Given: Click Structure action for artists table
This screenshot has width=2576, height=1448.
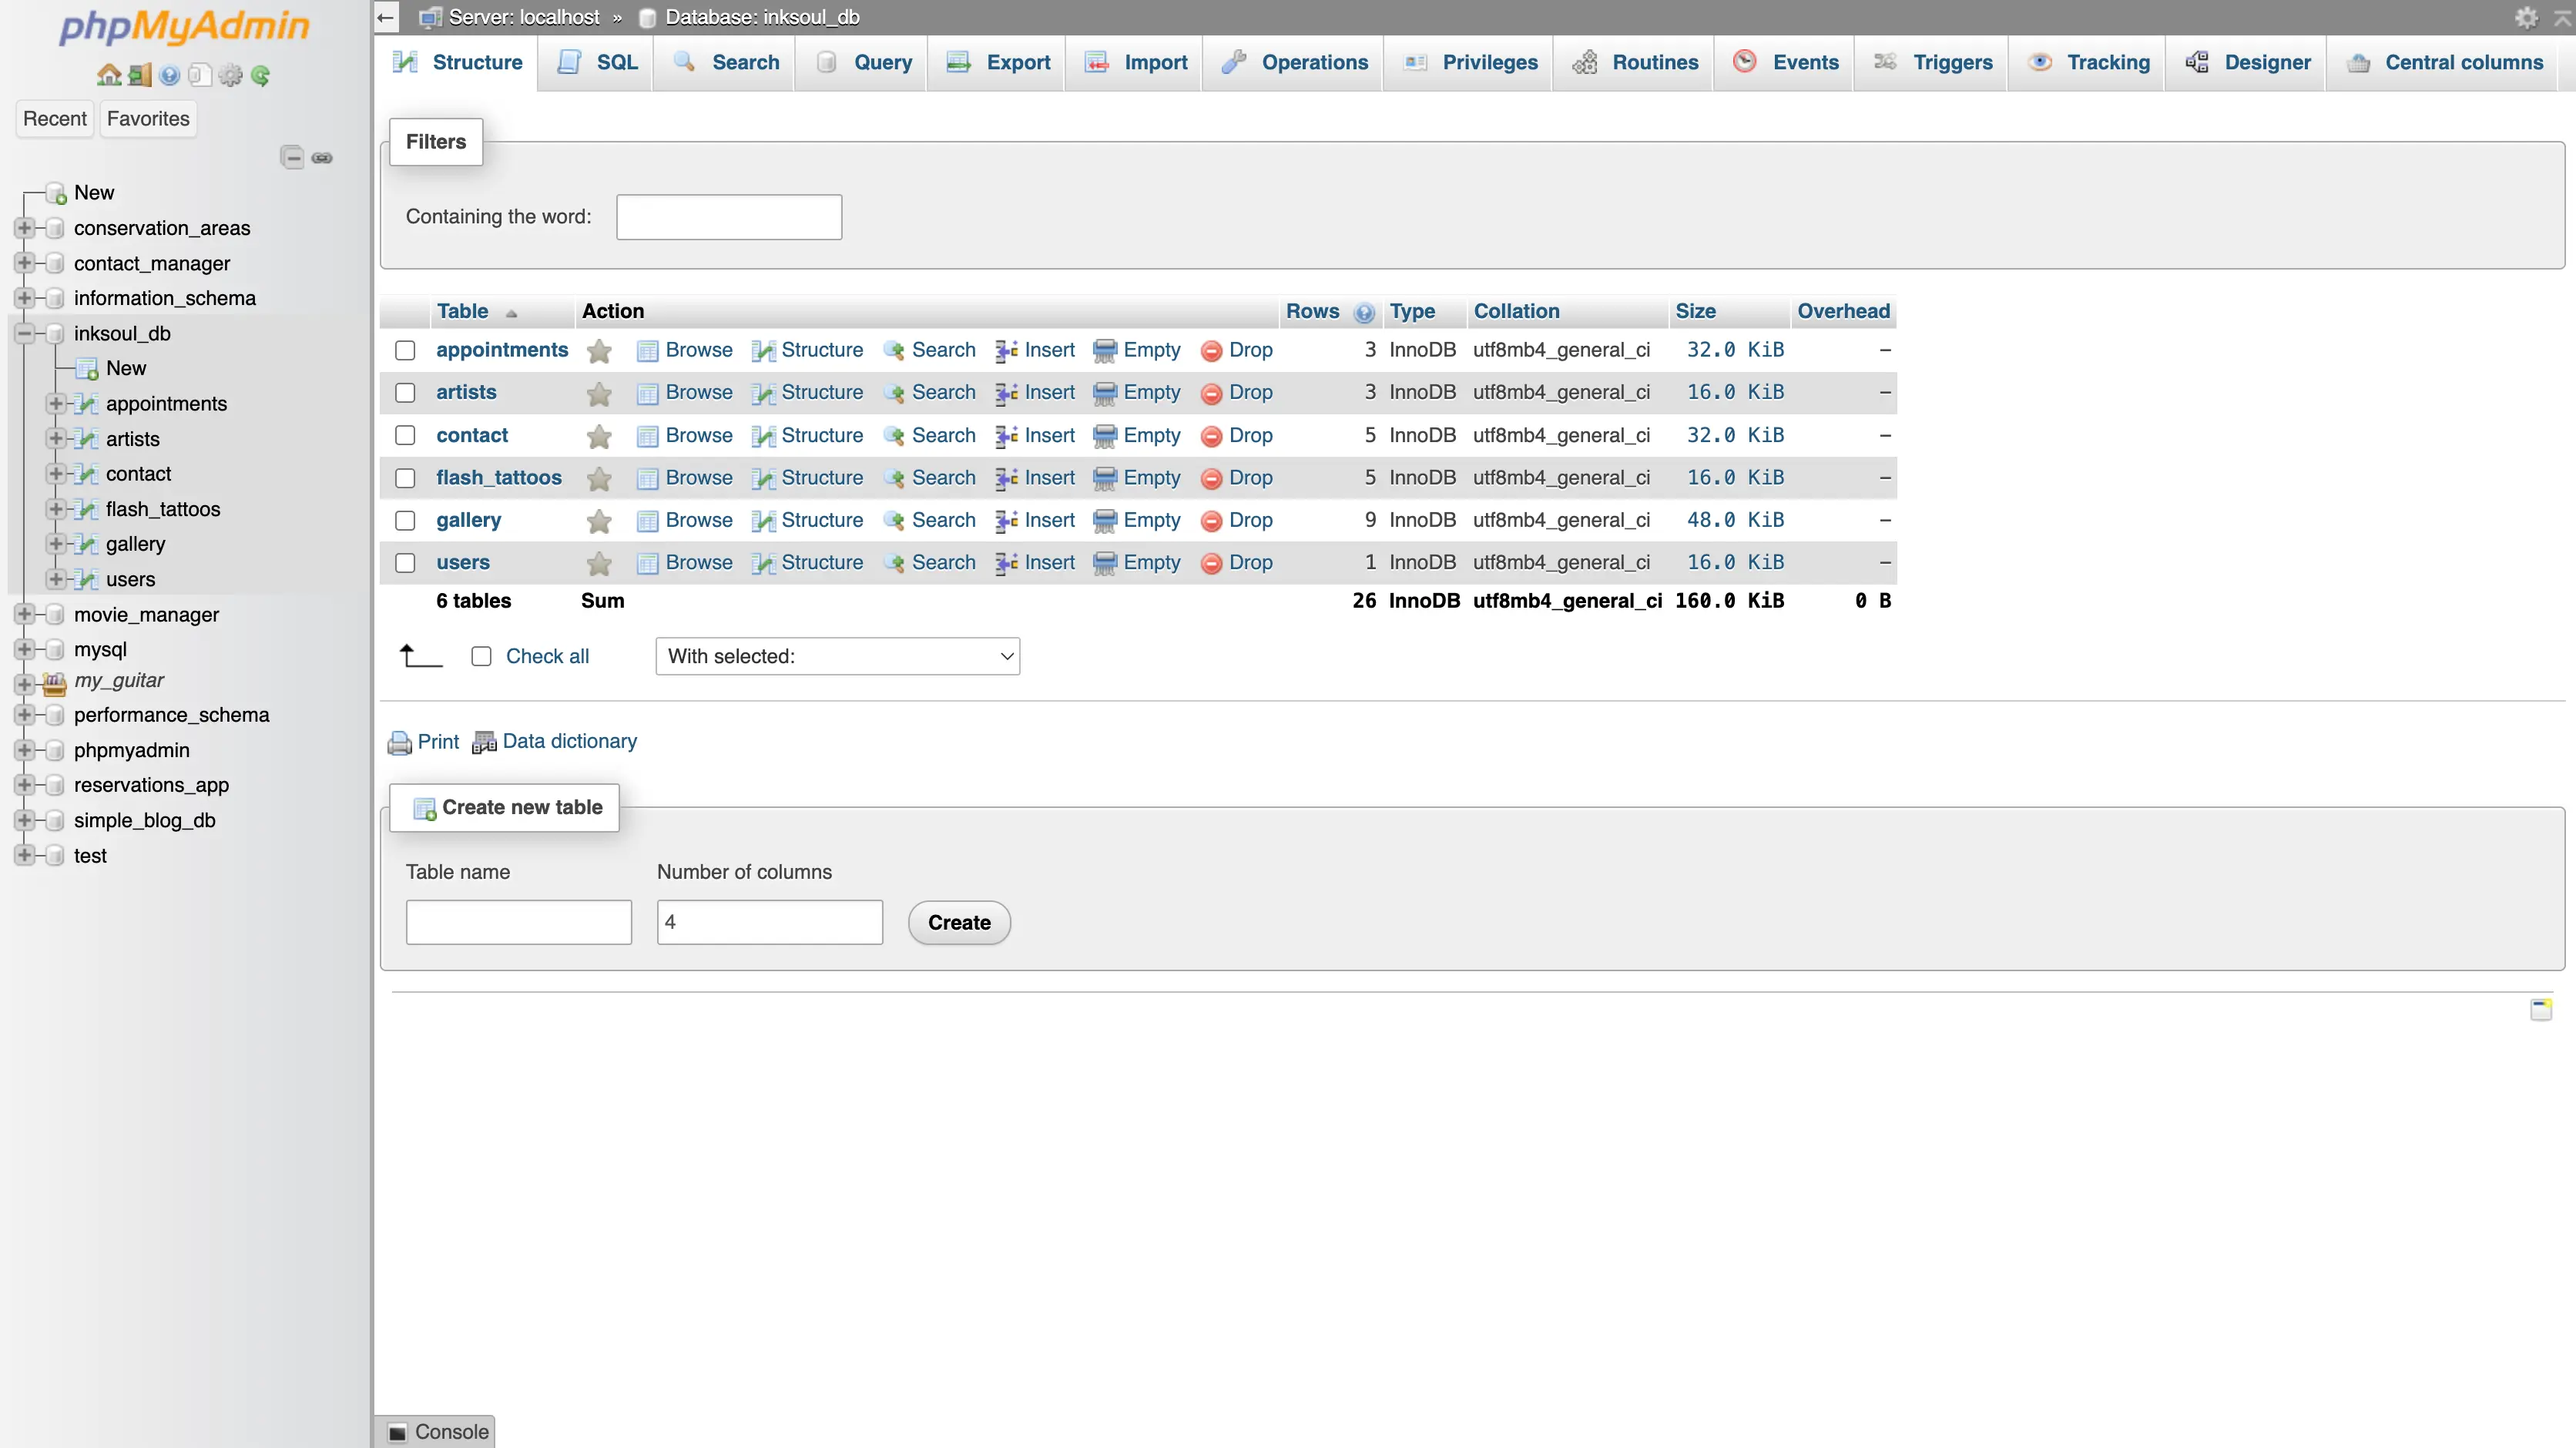Looking at the screenshot, I should [x=808, y=392].
